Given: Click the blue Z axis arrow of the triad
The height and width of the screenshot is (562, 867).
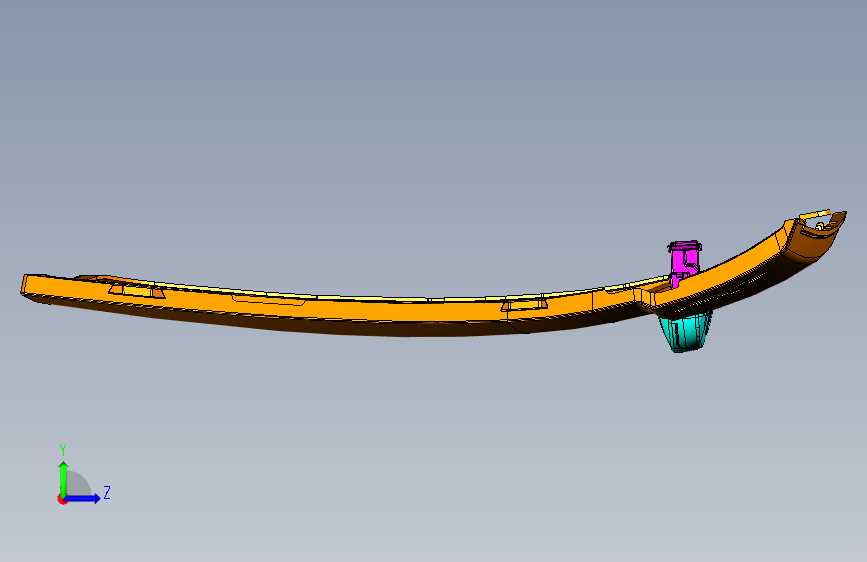Looking at the screenshot, I should click(x=83, y=498).
